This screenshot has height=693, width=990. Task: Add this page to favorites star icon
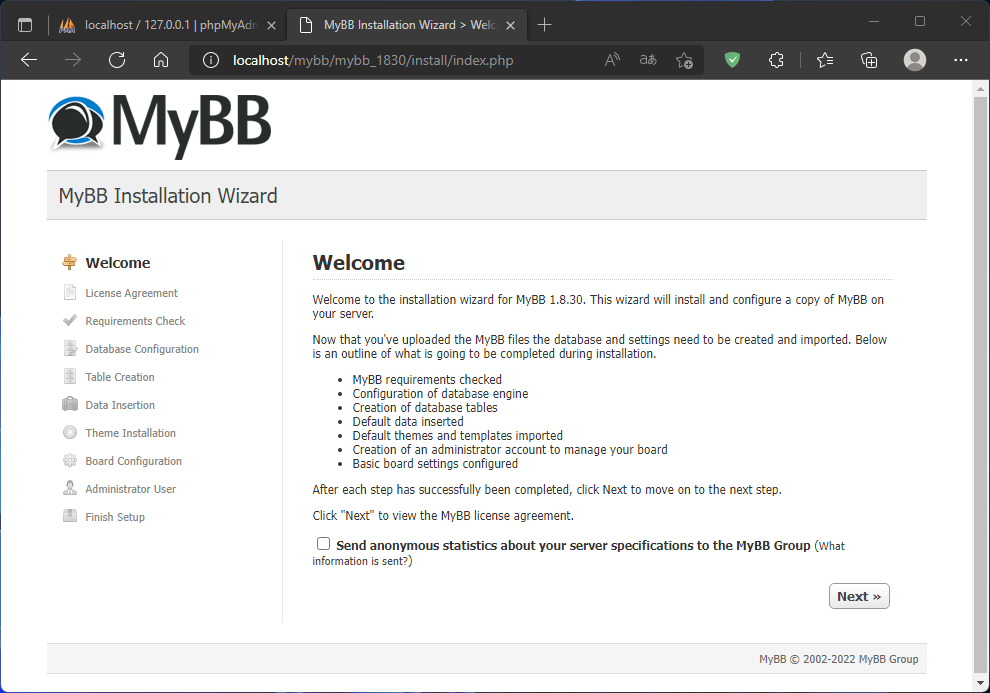(x=684, y=60)
